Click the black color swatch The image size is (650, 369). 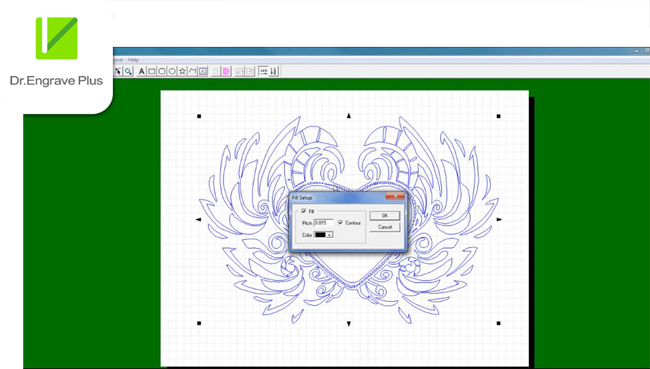(320, 235)
